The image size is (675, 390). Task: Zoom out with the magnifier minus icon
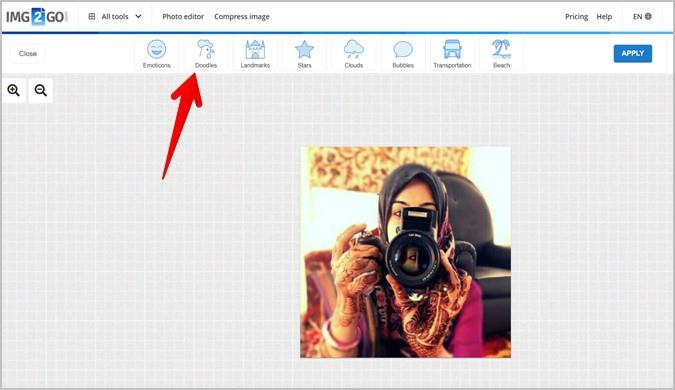(41, 90)
